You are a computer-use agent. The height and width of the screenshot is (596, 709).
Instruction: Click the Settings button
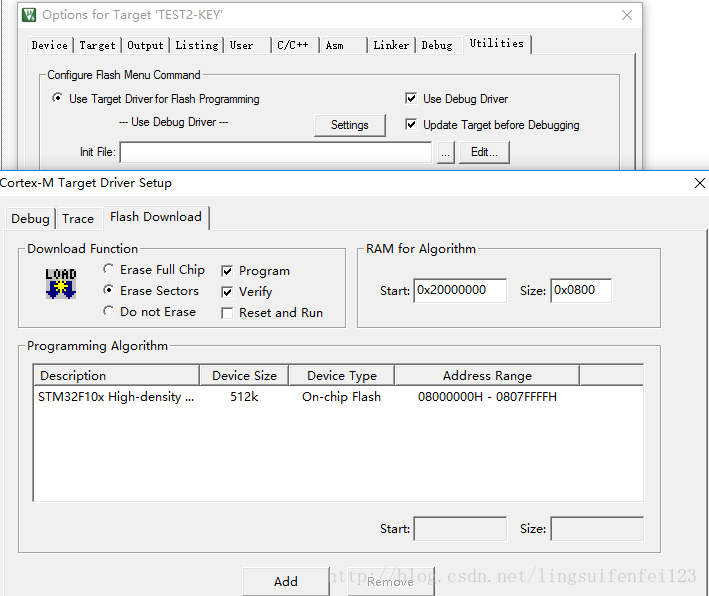[x=350, y=125]
